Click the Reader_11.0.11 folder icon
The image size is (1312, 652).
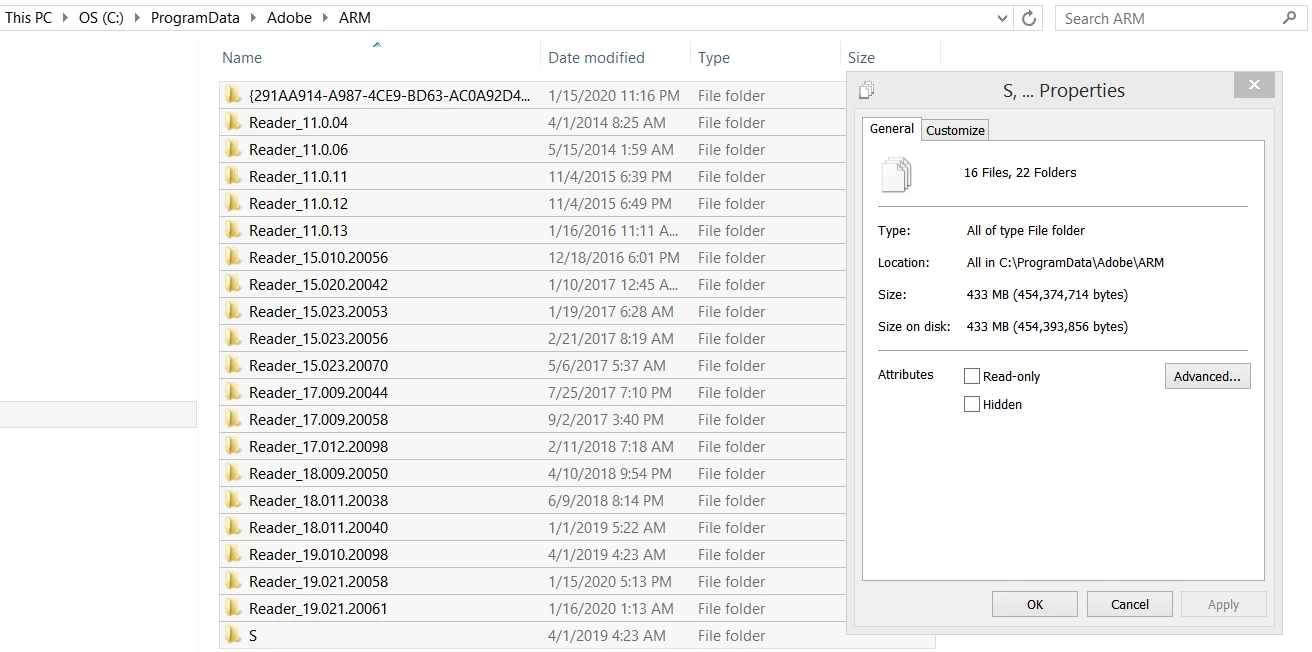[x=233, y=176]
